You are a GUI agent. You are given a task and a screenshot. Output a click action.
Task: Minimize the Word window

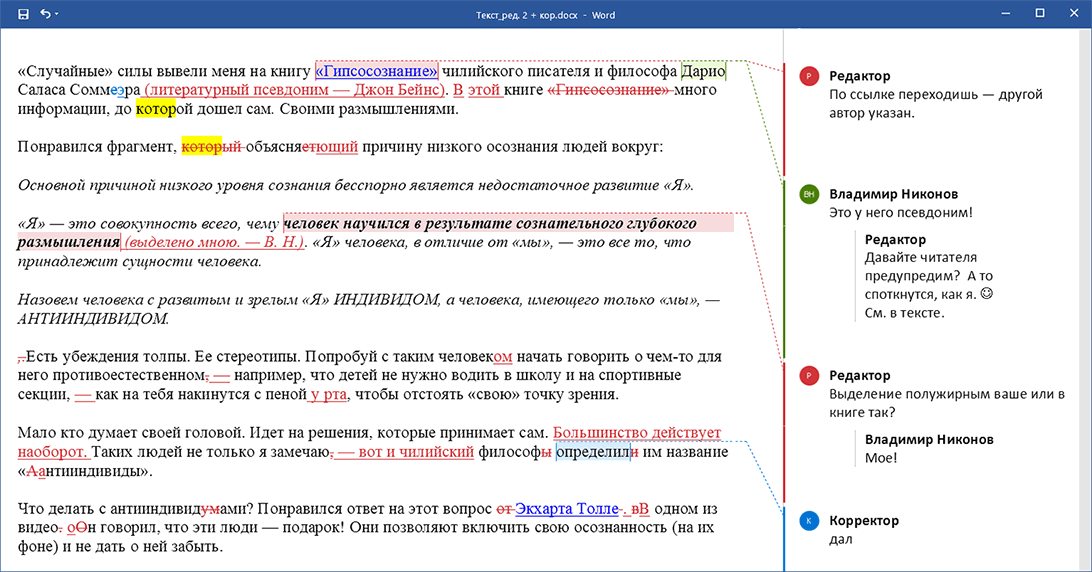1006,14
